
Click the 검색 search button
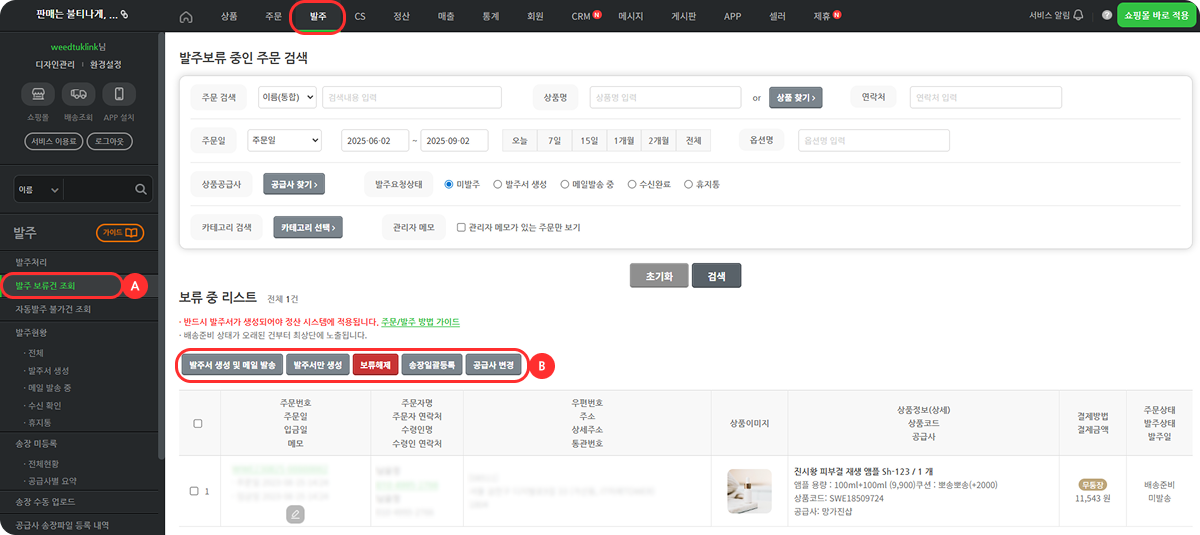click(716, 276)
